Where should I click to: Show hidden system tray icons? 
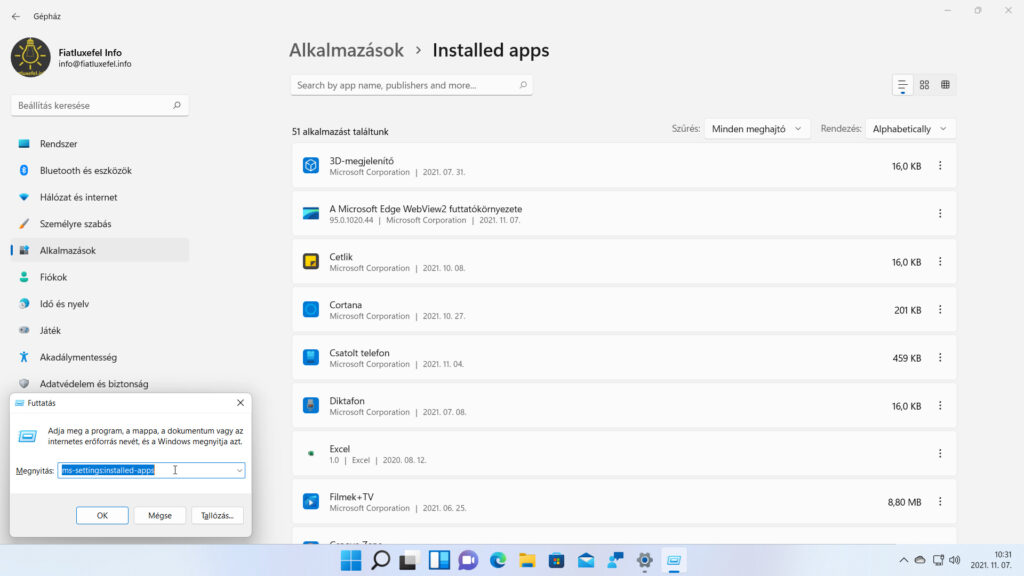pyautogui.click(x=903, y=560)
